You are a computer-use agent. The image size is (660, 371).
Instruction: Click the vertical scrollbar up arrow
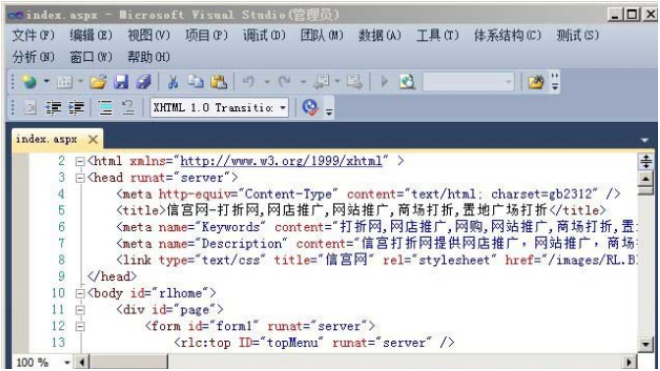click(646, 179)
